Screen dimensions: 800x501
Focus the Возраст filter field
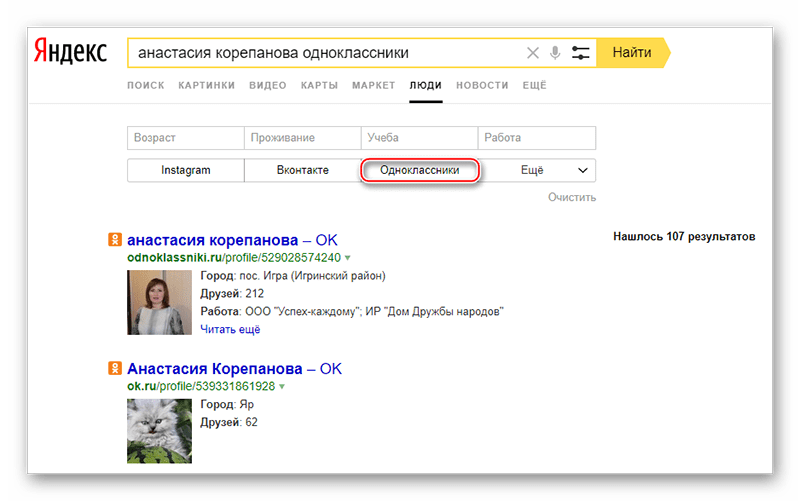[186, 138]
